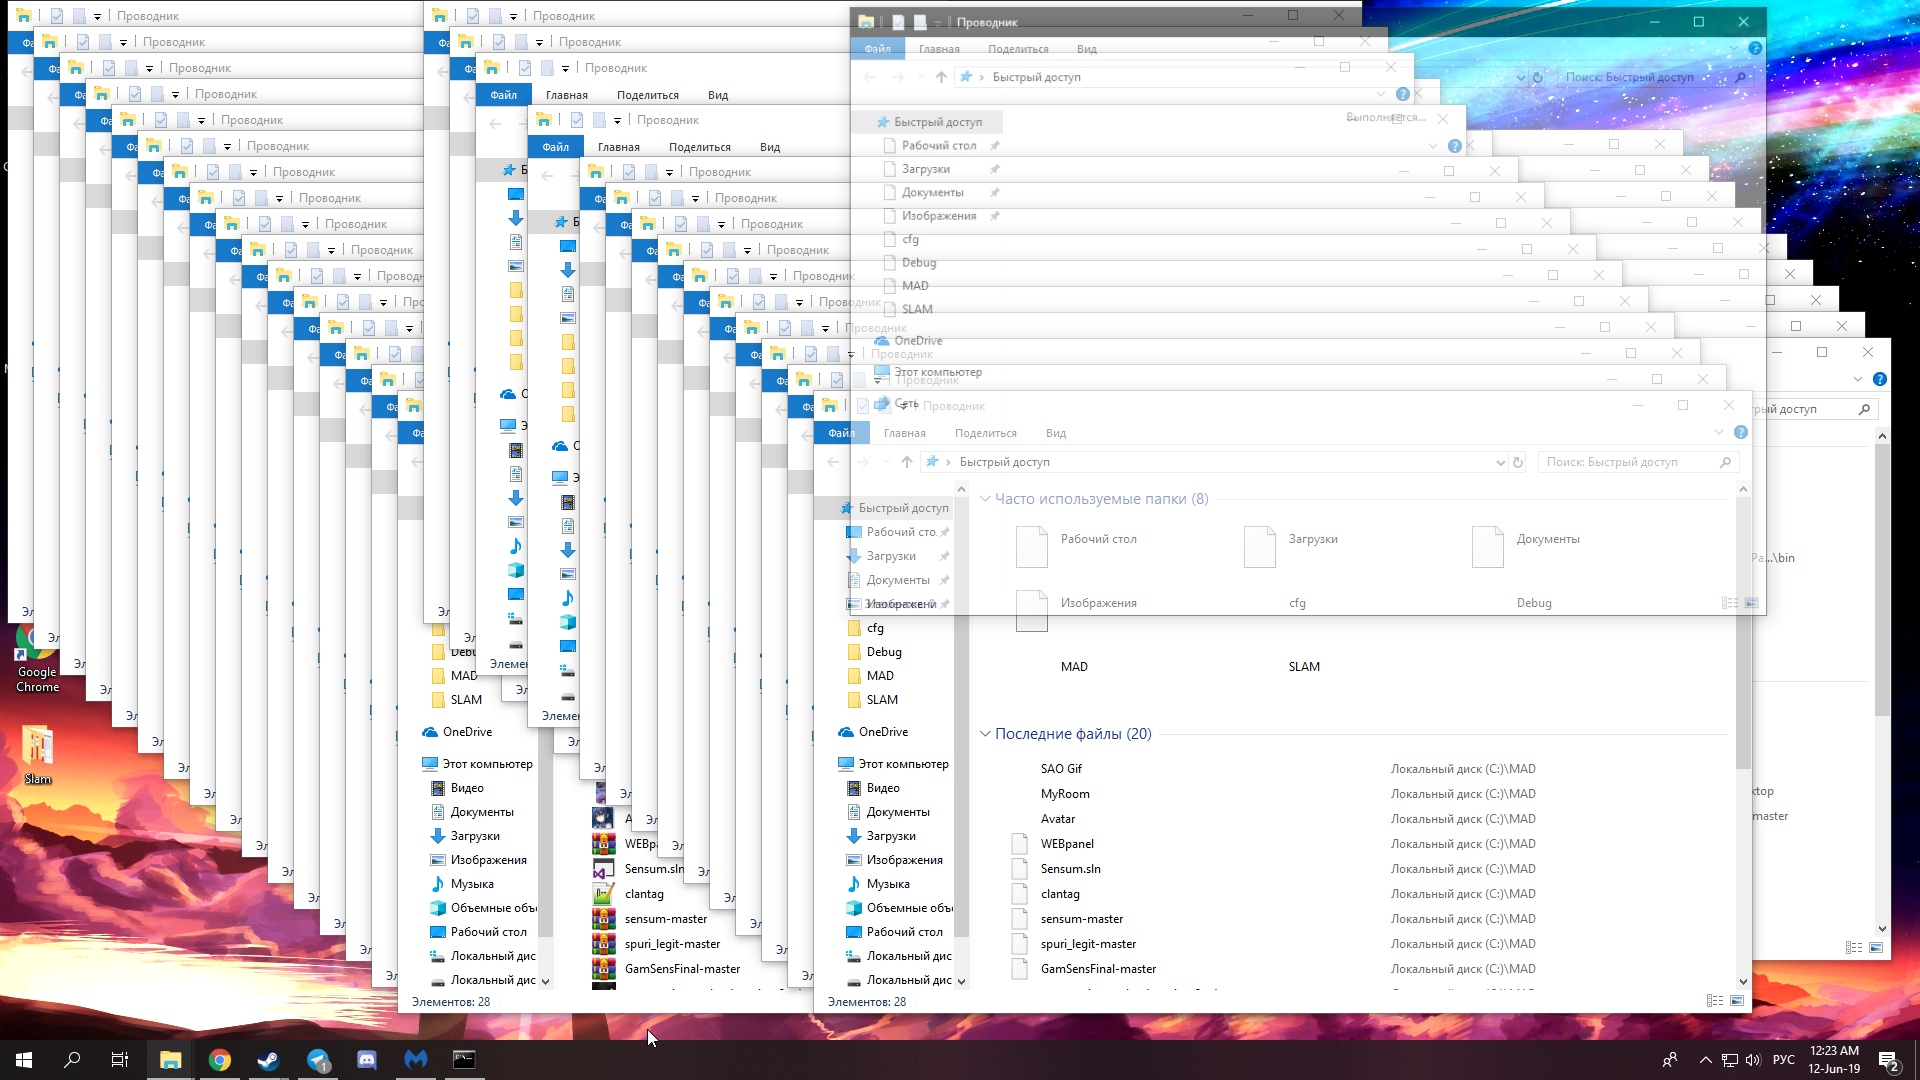1920x1080 pixels.
Task: Open Discord from the taskbar
Action: click(x=367, y=1060)
